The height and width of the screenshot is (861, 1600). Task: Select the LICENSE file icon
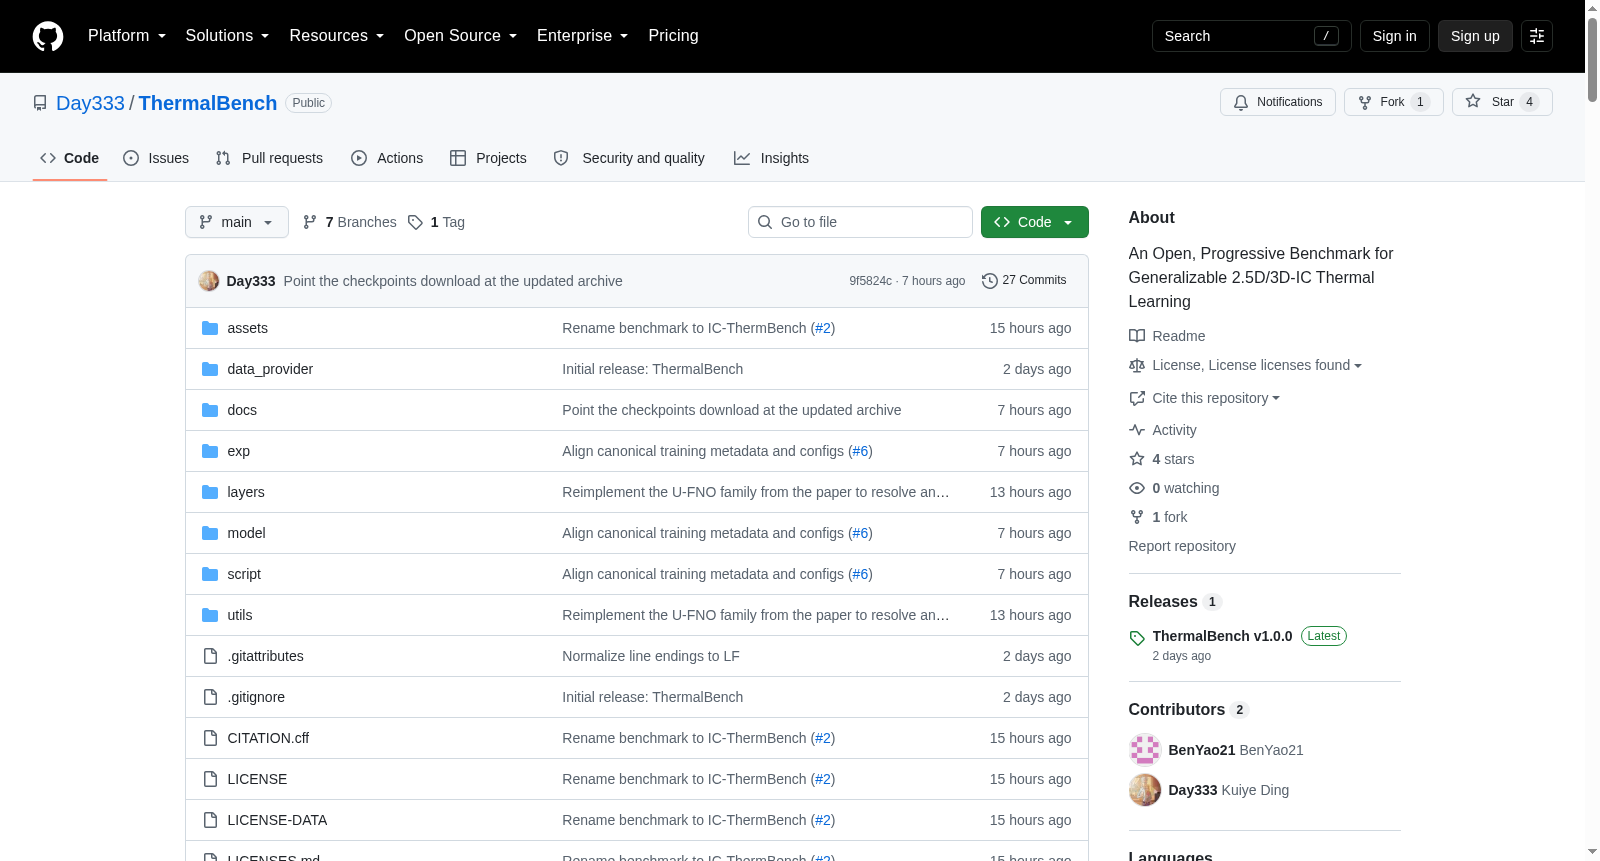point(210,779)
